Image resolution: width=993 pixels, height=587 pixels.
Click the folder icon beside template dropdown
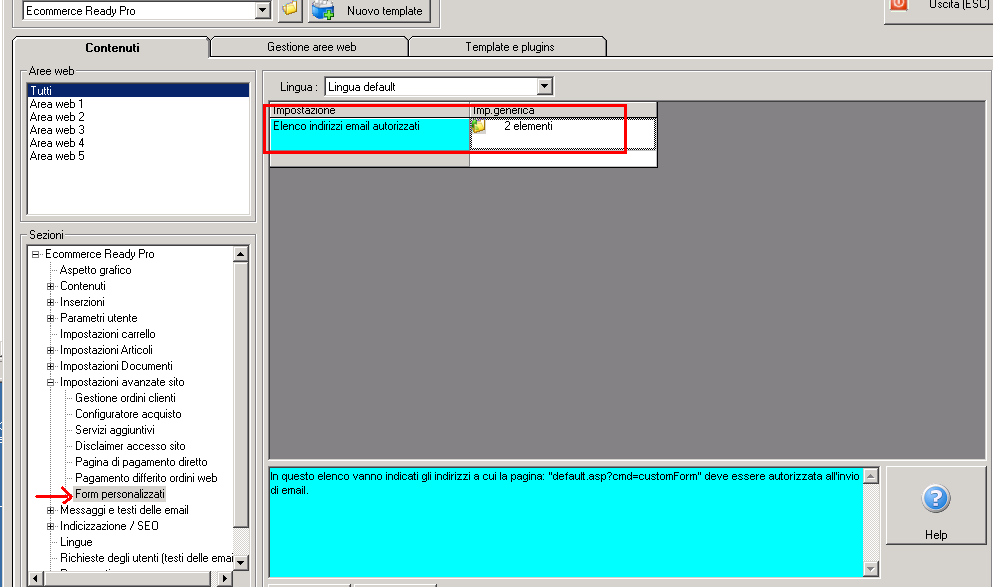(x=289, y=9)
